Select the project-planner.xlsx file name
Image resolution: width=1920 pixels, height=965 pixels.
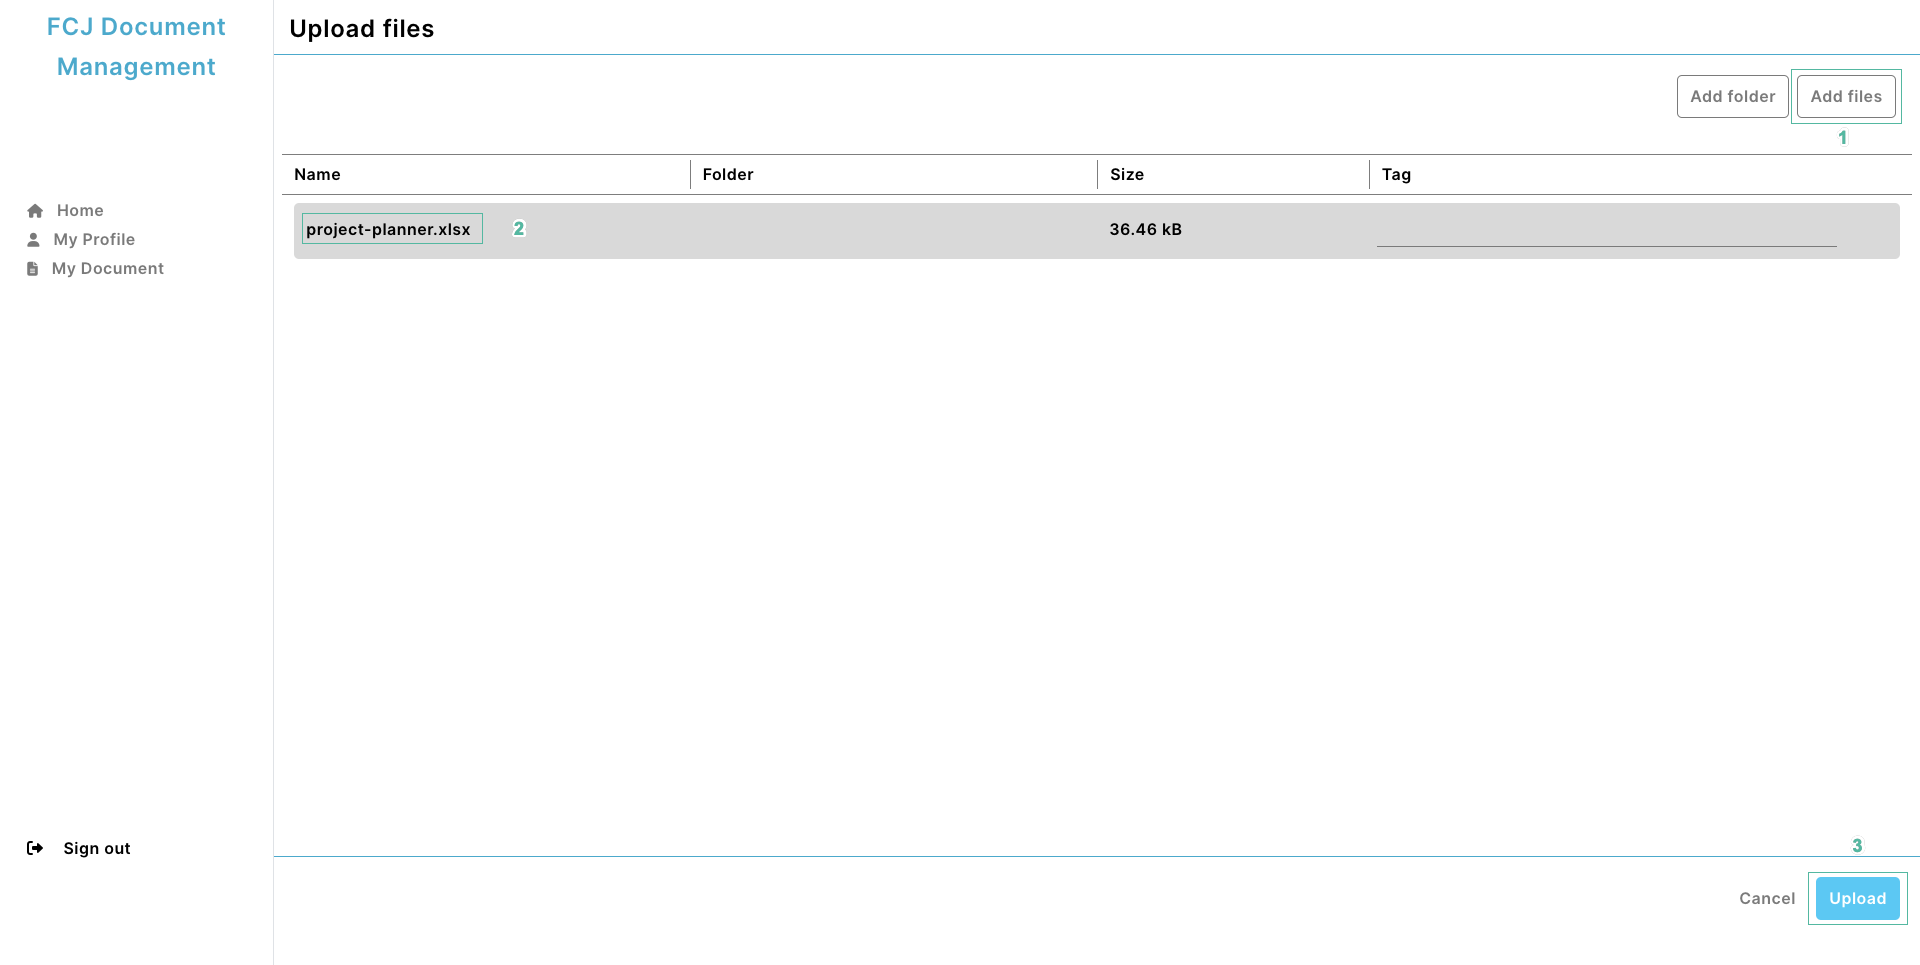click(388, 230)
